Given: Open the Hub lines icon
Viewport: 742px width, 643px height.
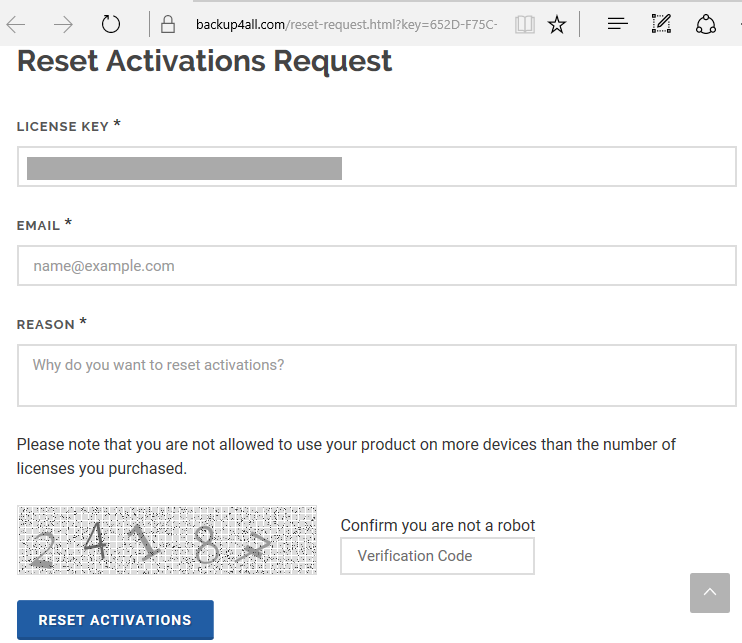Looking at the screenshot, I should click(x=618, y=24).
